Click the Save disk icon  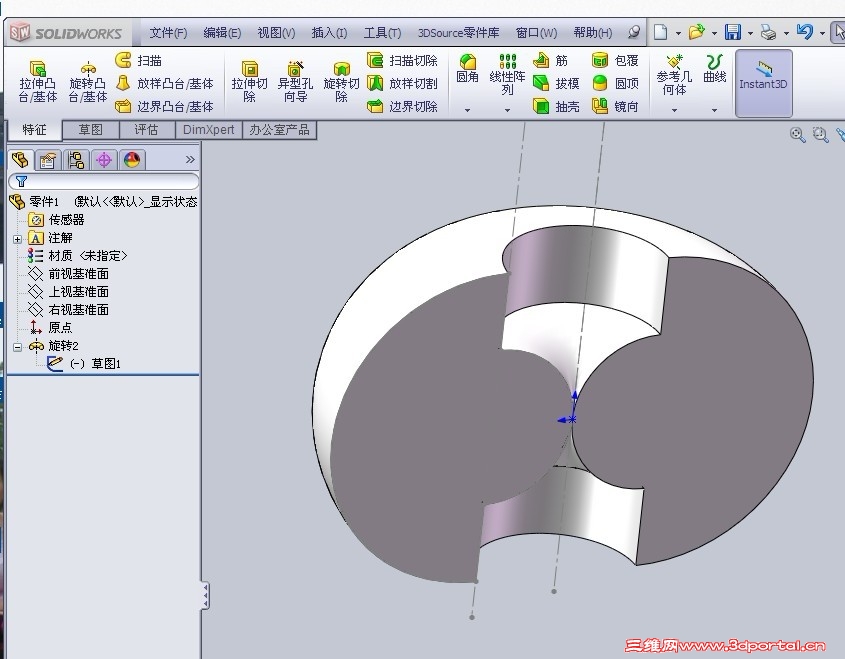tap(733, 32)
